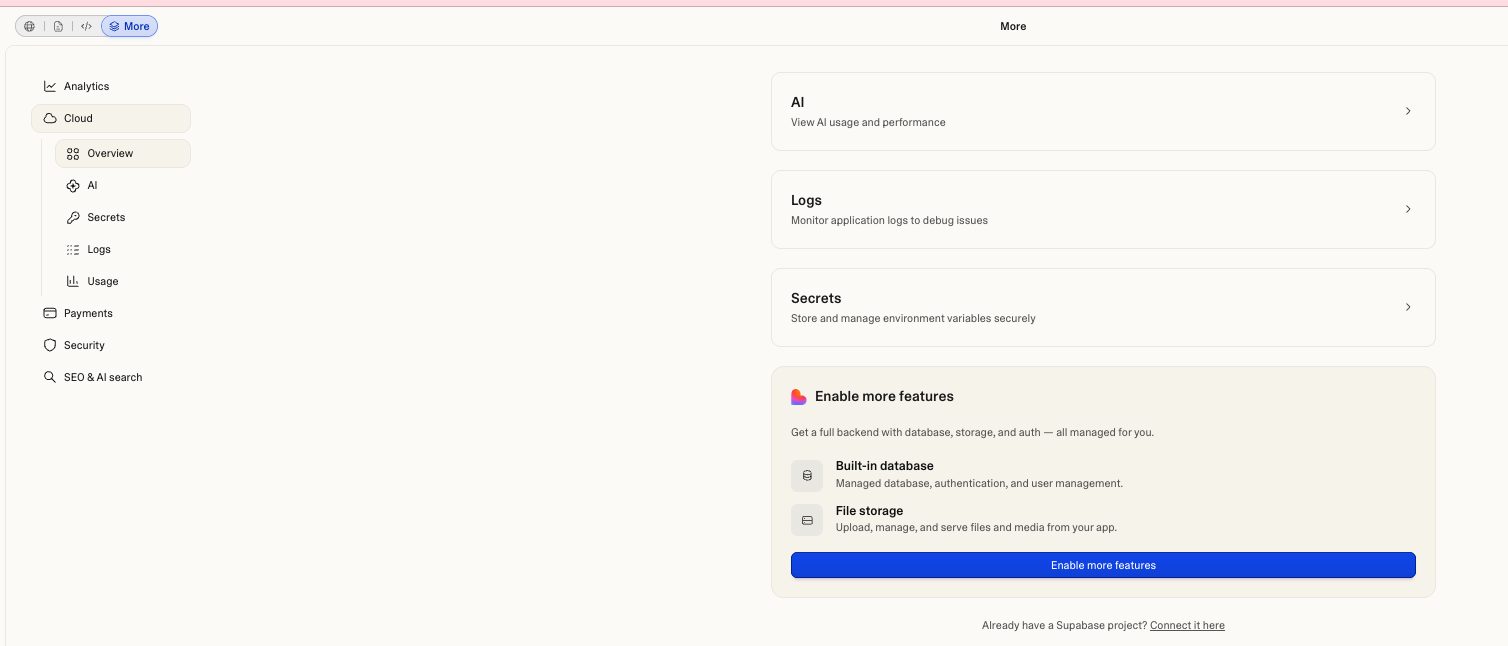Click the Analytics chart icon
Image resolution: width=1508 pixels, height=646 pixels.
(50, 87)
